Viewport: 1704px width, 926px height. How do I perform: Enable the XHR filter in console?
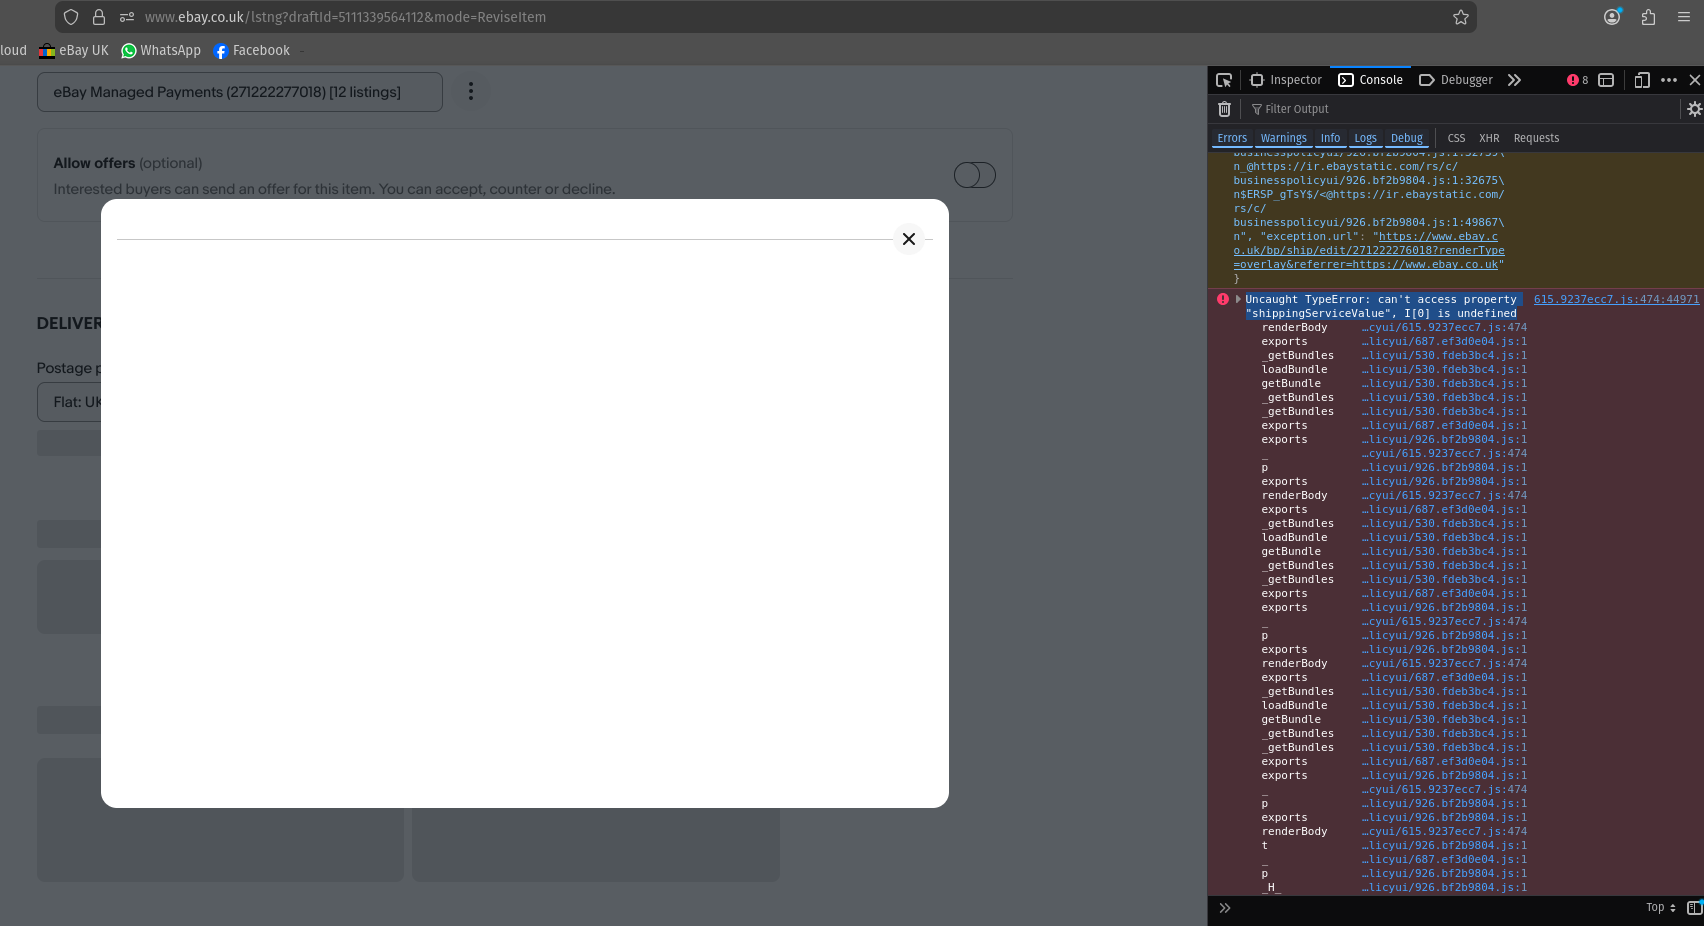[x=1489, y=138]
